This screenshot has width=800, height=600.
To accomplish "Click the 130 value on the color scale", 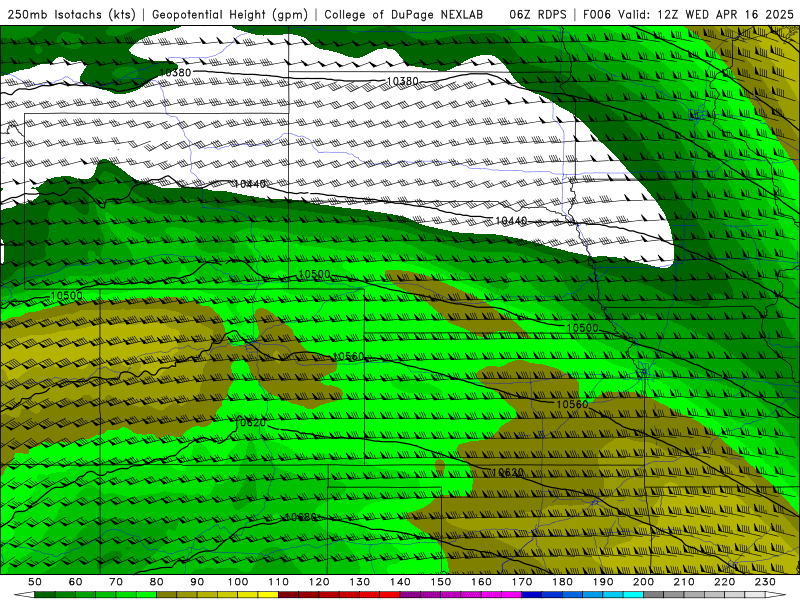I will coord(359,582).
